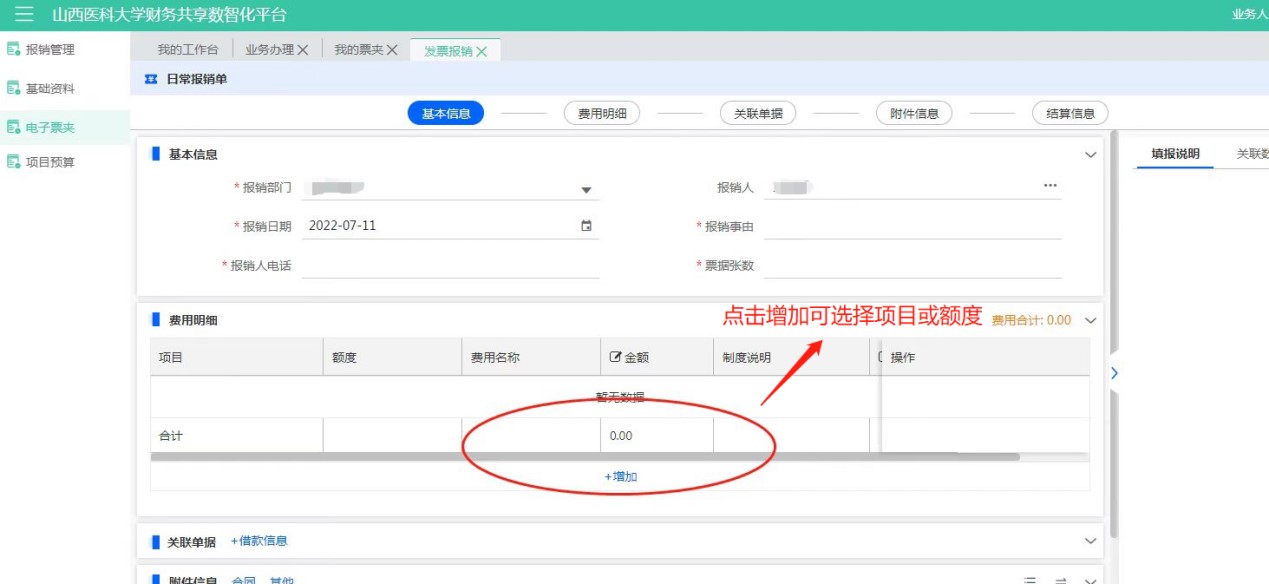Click the ellipsis icon beside 报销人

pyautogui.click(x=1050, y=186)
